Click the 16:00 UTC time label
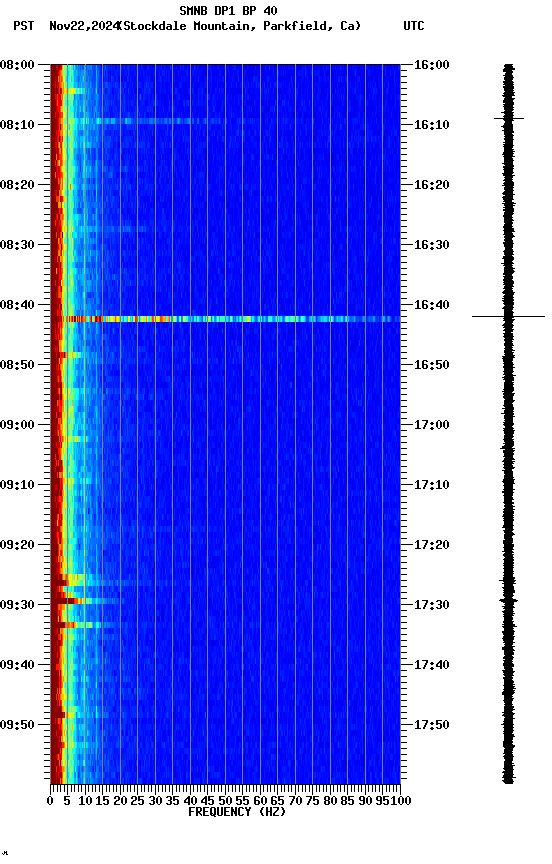The height and width of the screenshot is (864, 552). click(x=431, y=65)
